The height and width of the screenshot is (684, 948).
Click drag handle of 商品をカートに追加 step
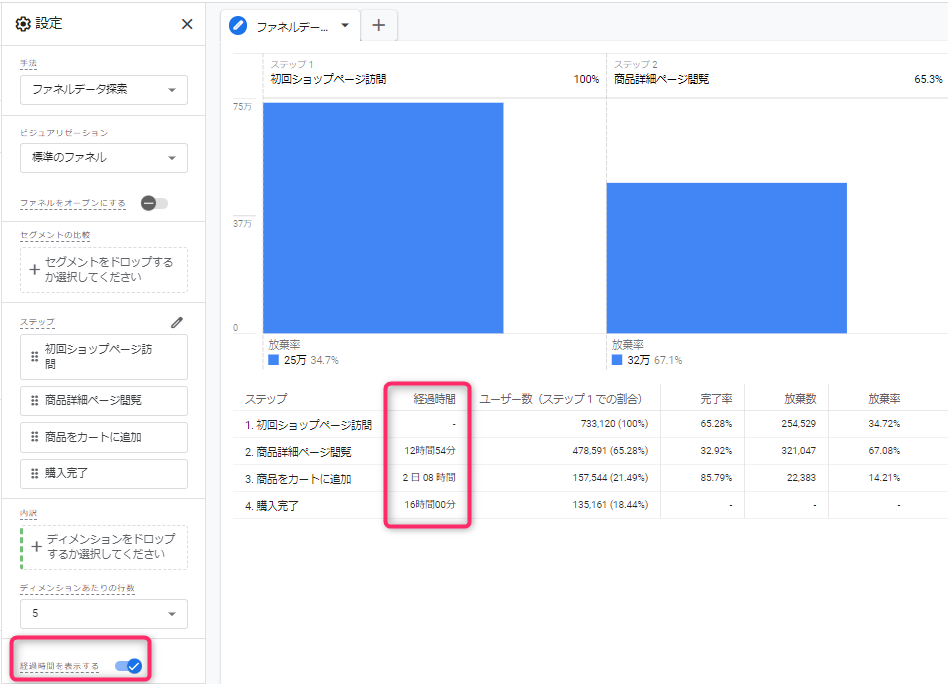pyautogui.click(x=35, y=437)
